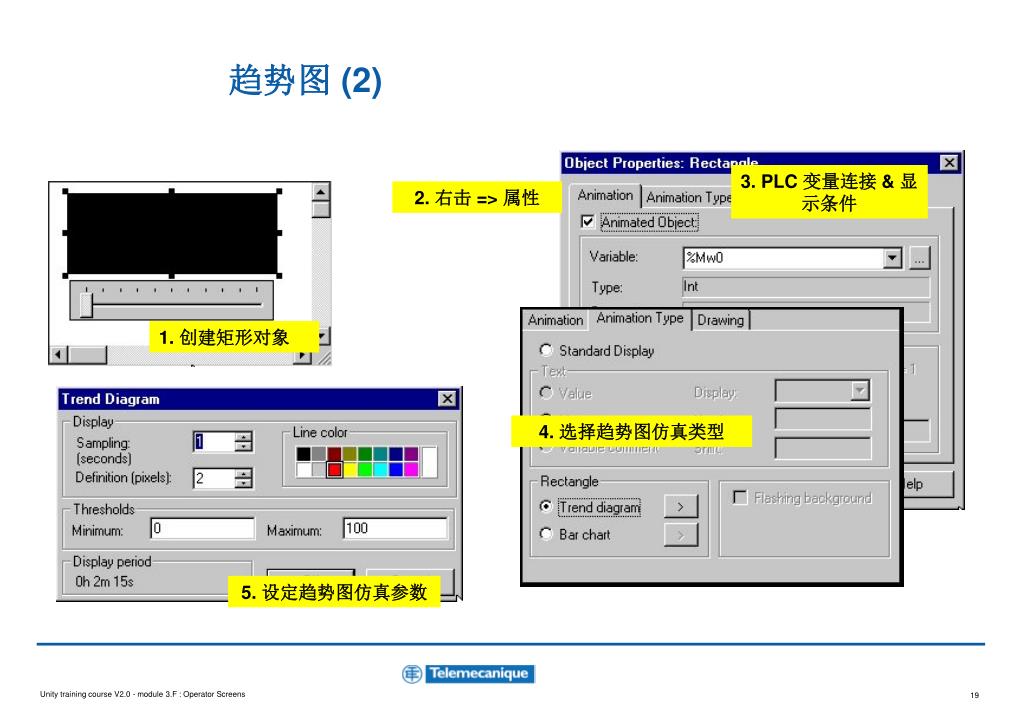This screenshot has width=1023, height=708.
Task: Click the scroll-left arrow under the rectangle editor
Action: [59, 354]
